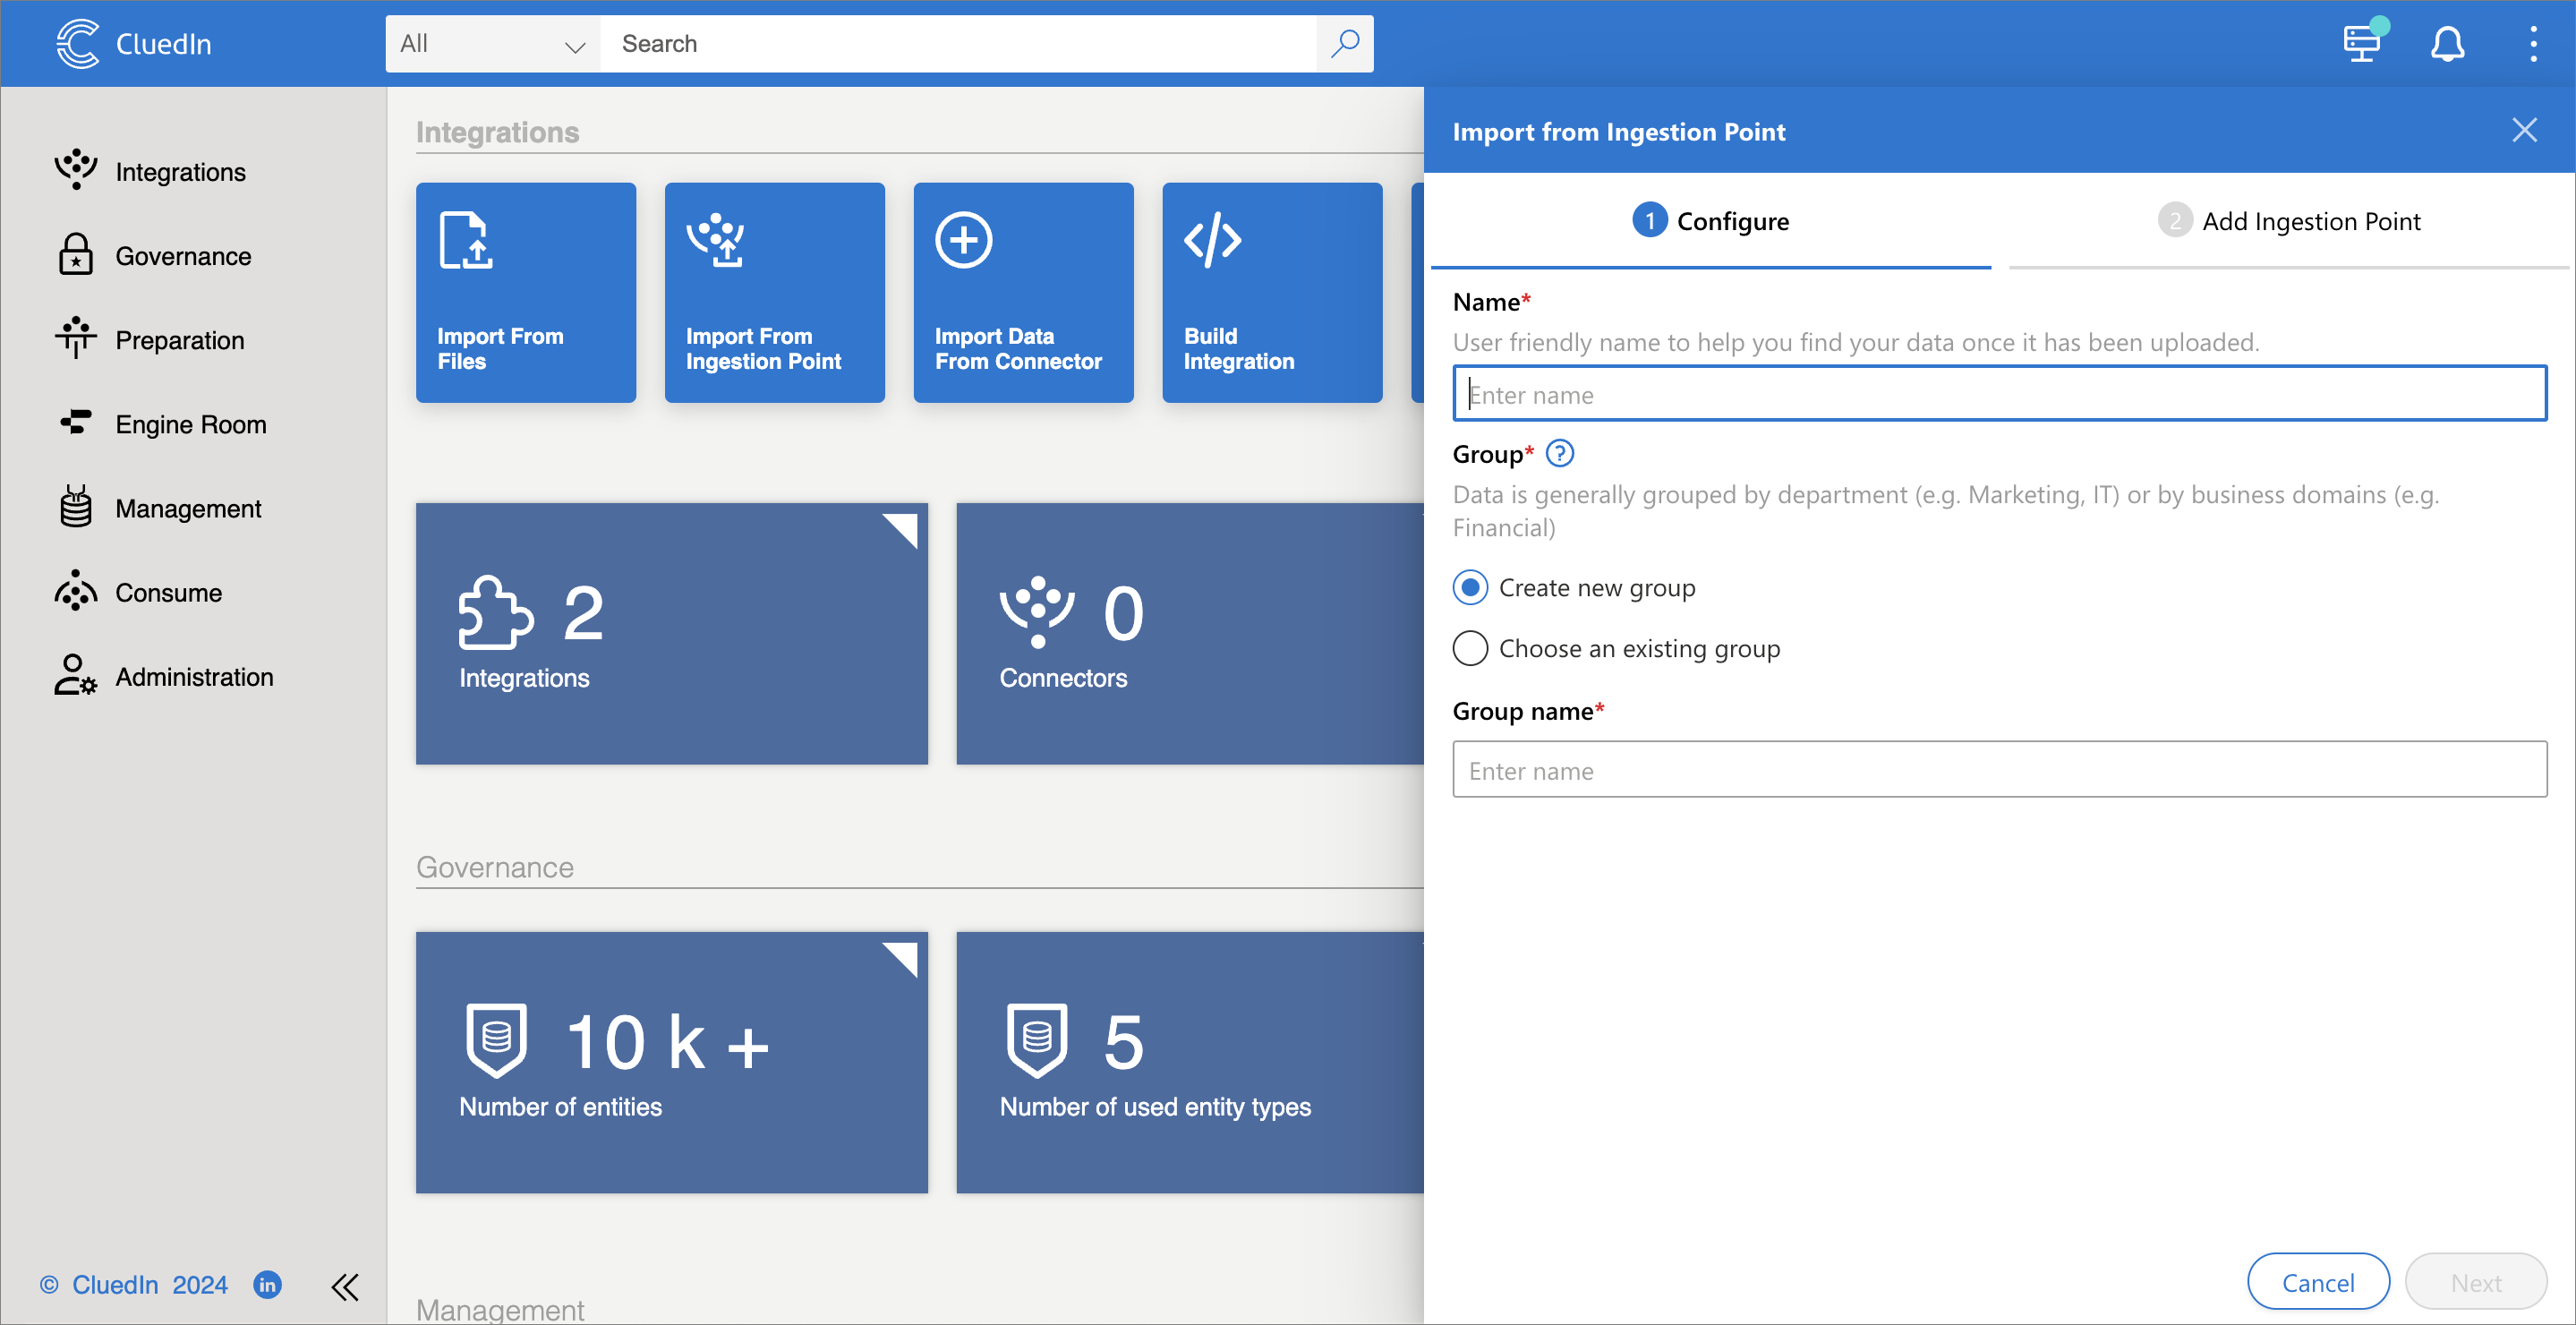Close the Import from Ingestion Point panel

pyautogui.click(x=2524, y=130)
